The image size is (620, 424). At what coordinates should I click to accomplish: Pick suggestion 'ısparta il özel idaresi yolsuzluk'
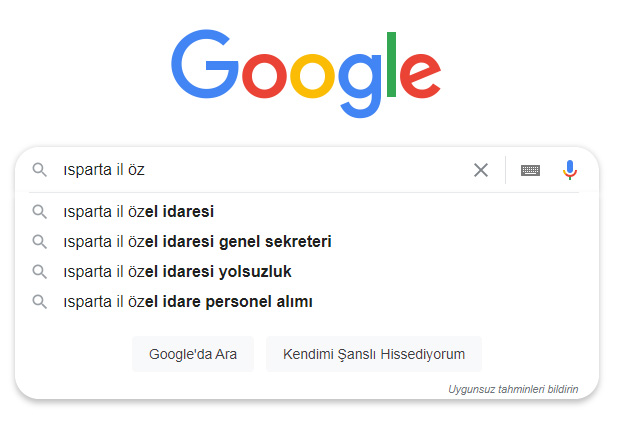click(x=176, y=272)
